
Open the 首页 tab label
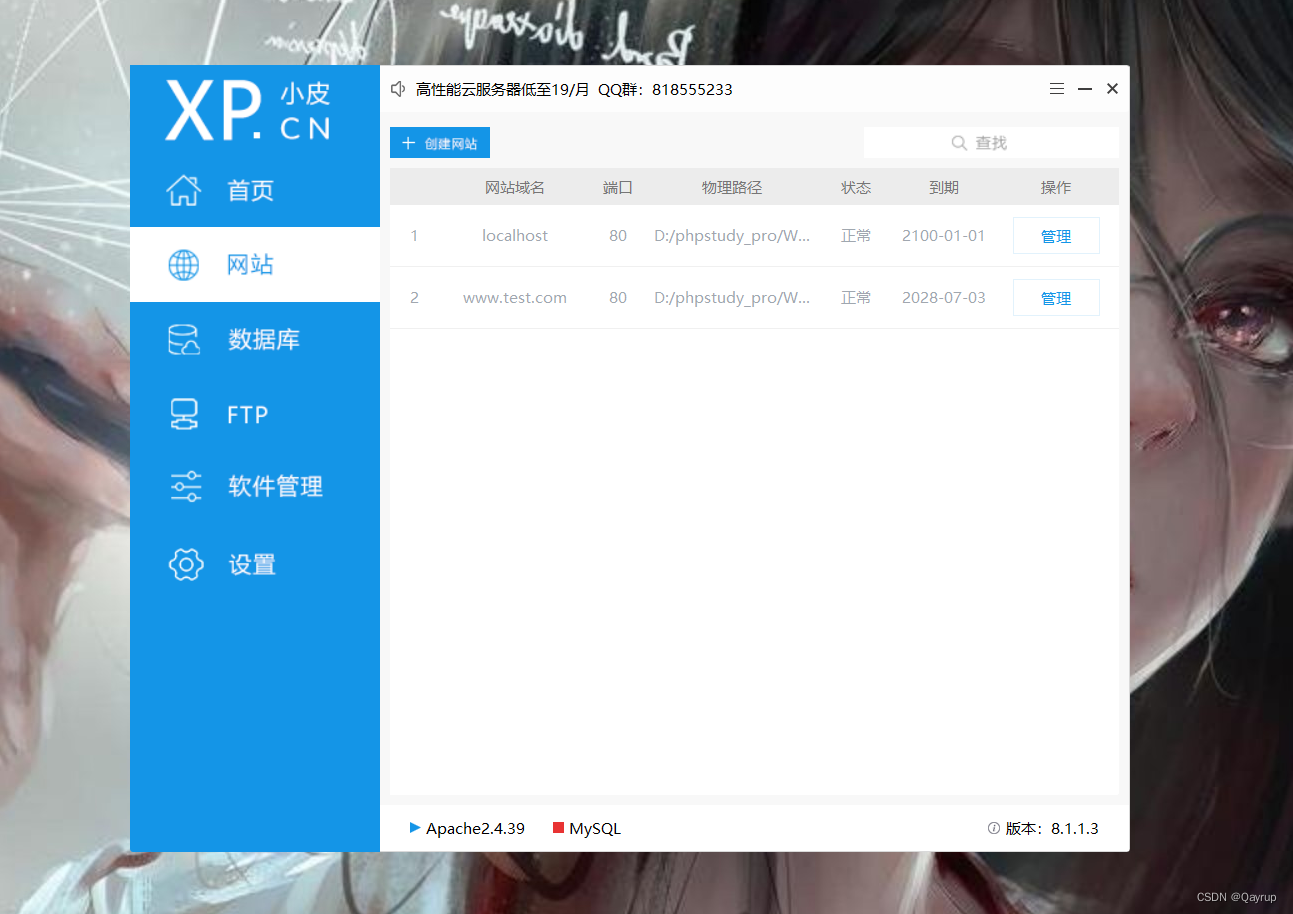(x=251, y=191)
